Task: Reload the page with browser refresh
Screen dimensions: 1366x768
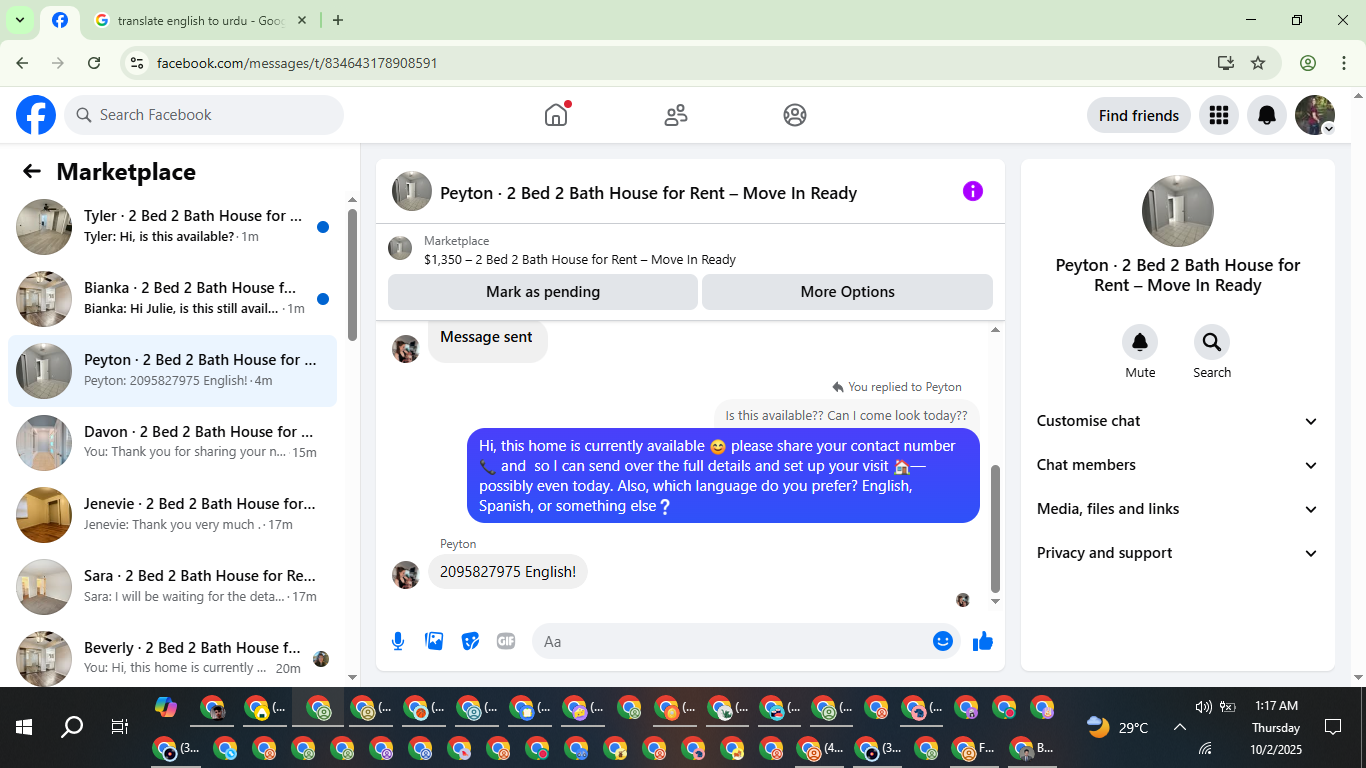Action: [94, 63]
